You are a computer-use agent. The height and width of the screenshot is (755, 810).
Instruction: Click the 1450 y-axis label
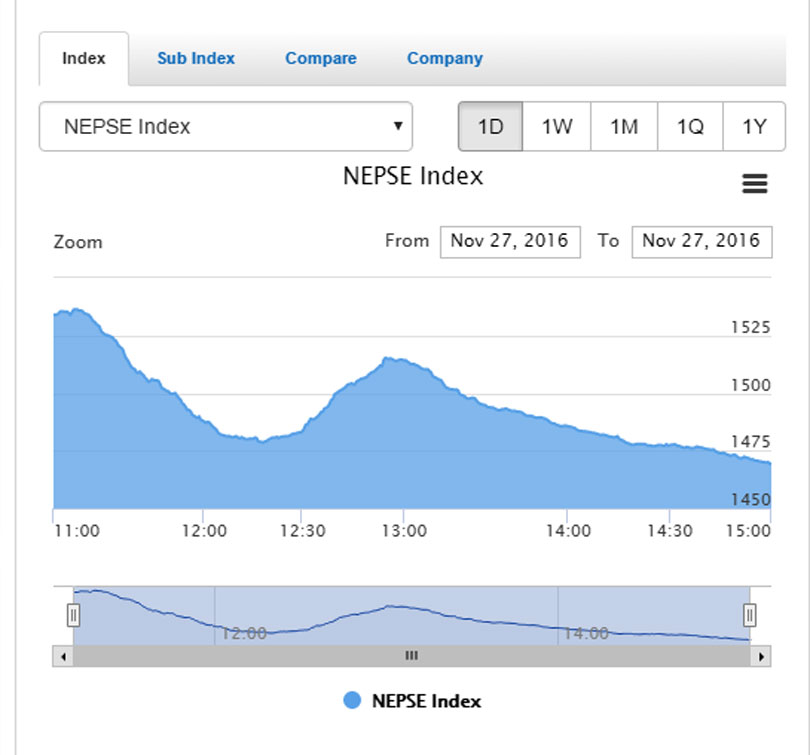point(751,500)
